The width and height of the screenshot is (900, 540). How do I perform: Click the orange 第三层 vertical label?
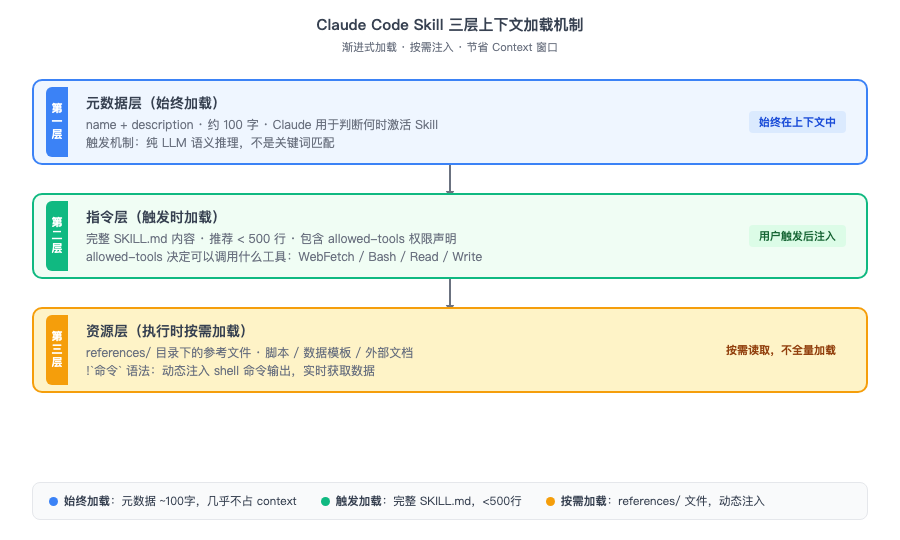57,349
